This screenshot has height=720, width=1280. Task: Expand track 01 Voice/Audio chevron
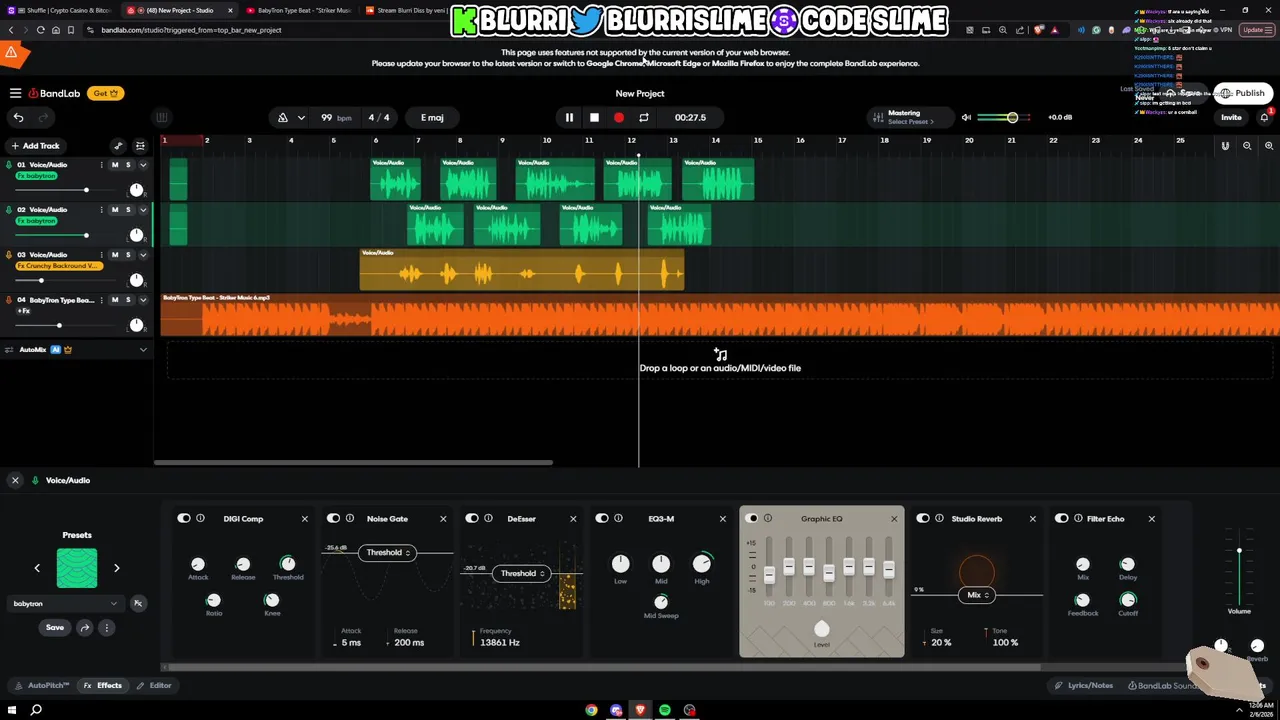tap(143, 165)
